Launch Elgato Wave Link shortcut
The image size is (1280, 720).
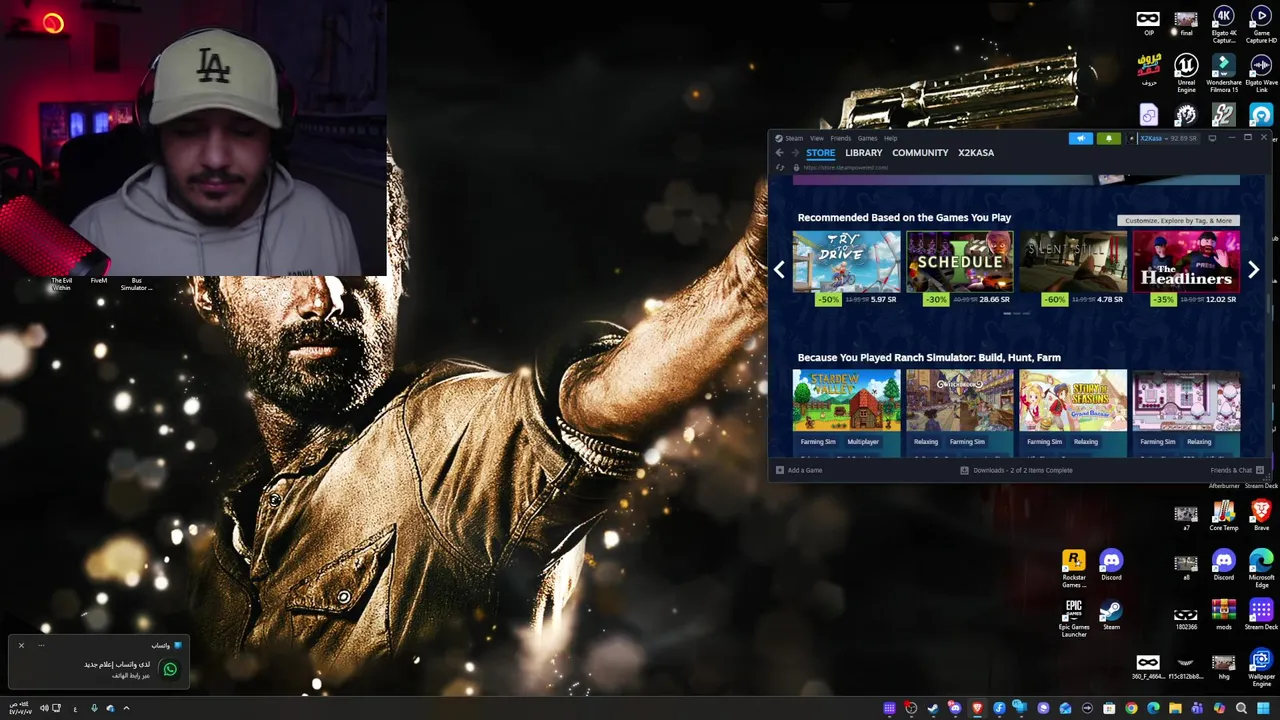tap(1262, 73)
